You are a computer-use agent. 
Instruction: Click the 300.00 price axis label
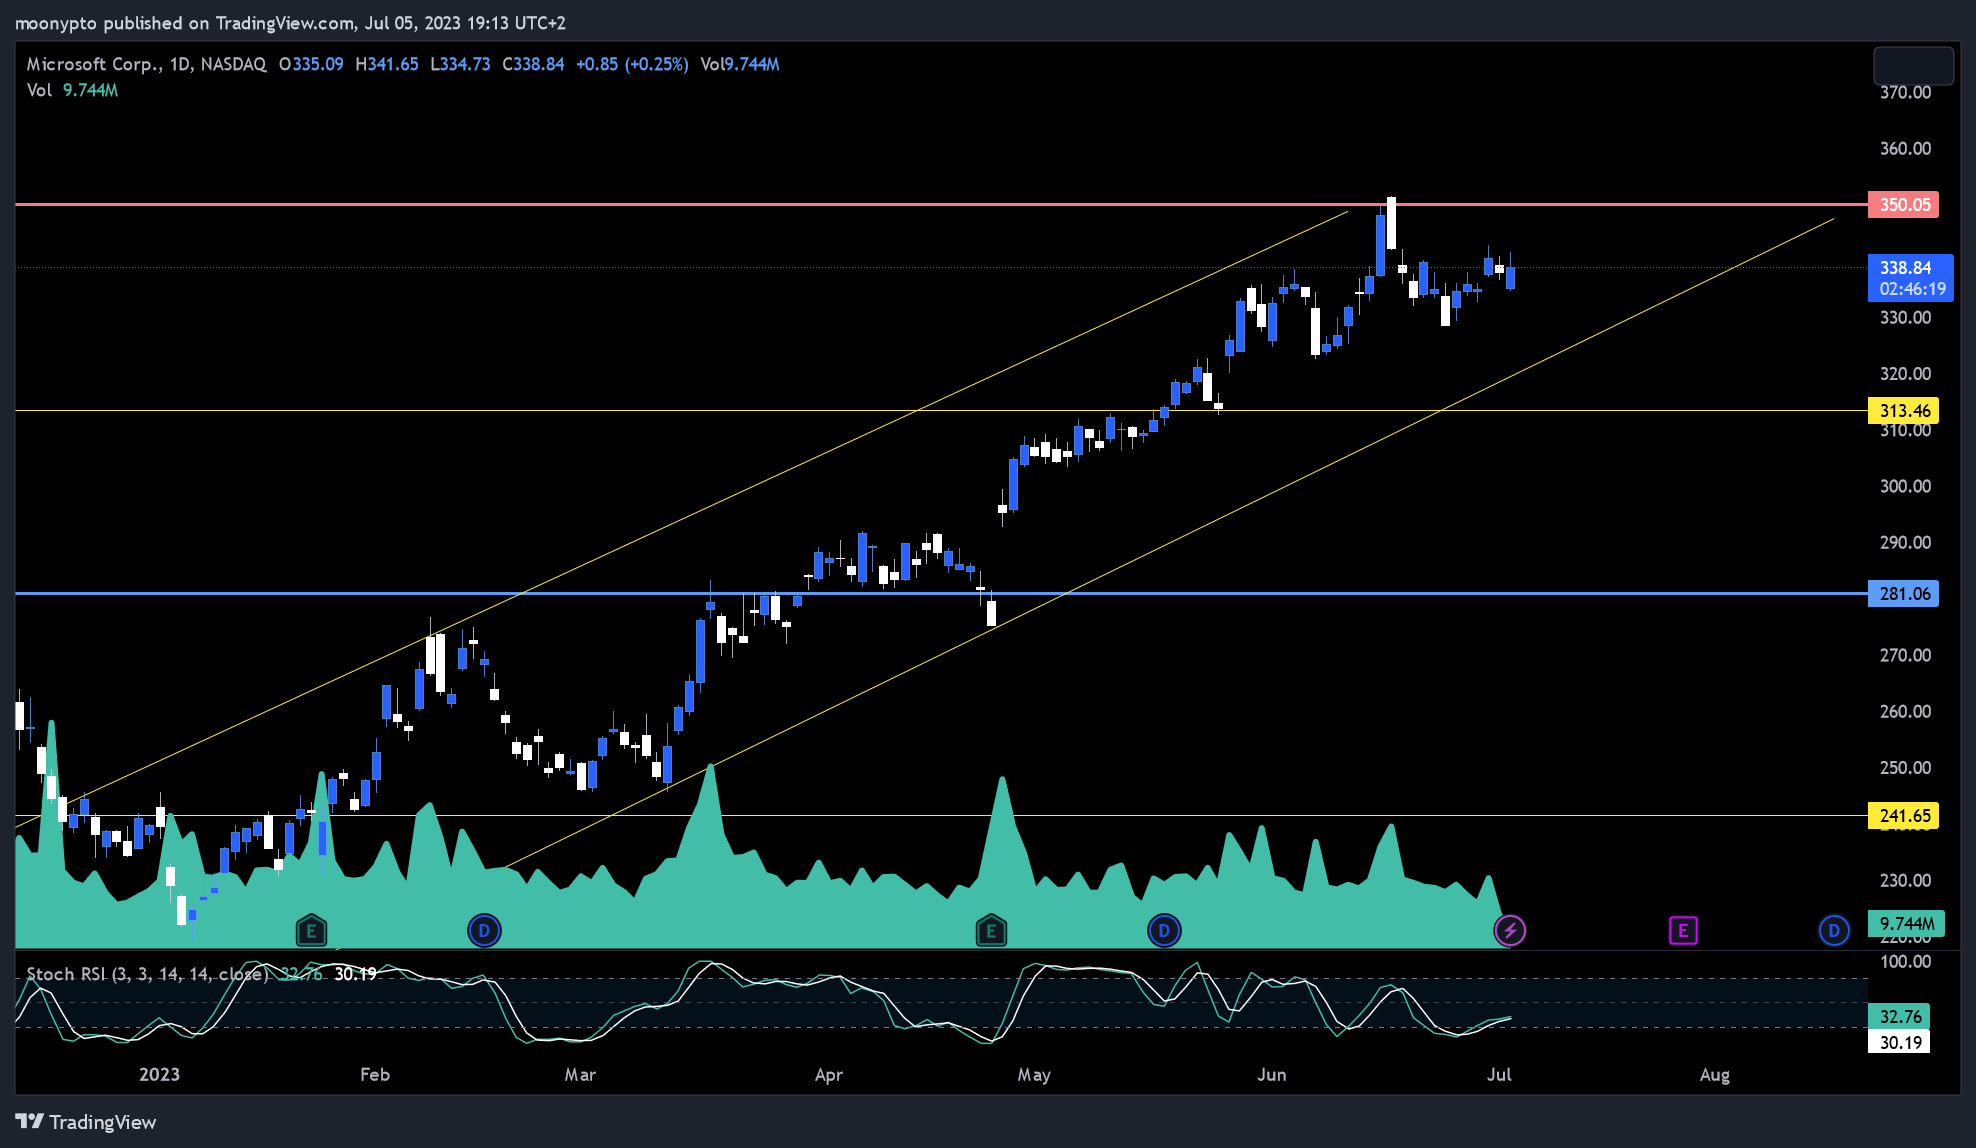[x=1905, y=487]
